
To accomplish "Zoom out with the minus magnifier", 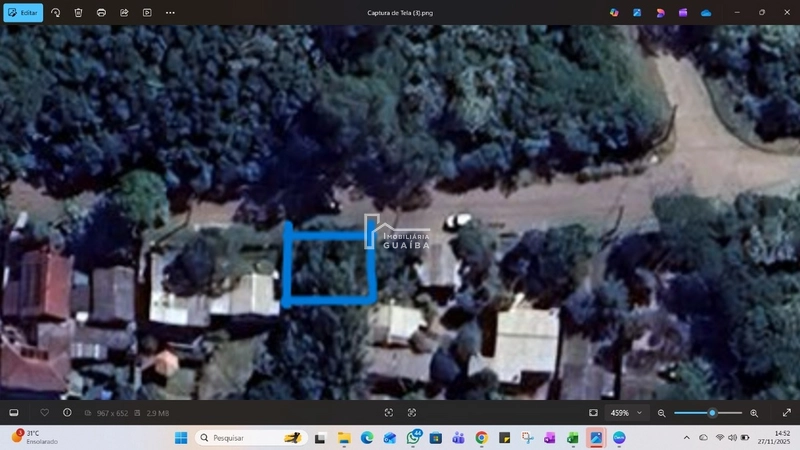I will 661,413.
